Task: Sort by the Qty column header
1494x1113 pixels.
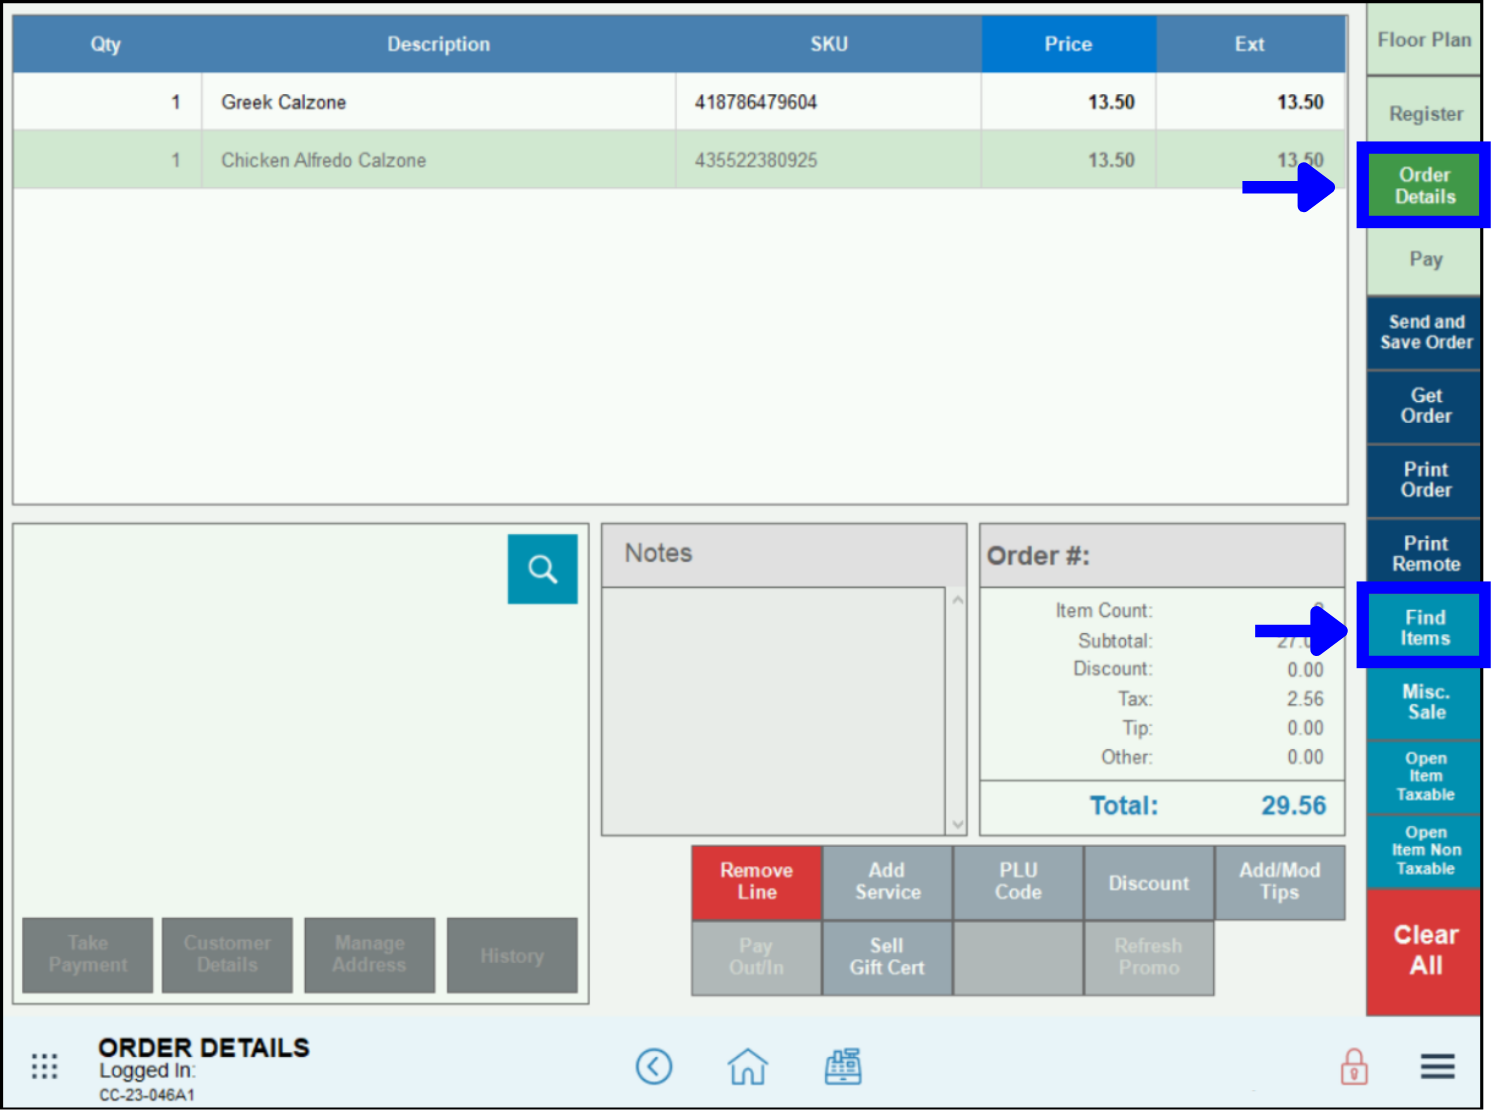Action: tap(106, 44)
